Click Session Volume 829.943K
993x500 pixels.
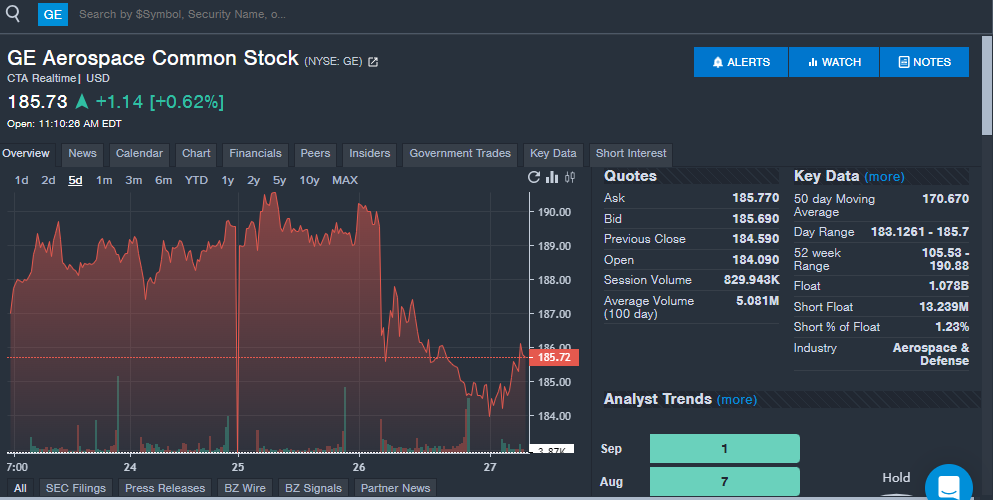pos(752,280)
